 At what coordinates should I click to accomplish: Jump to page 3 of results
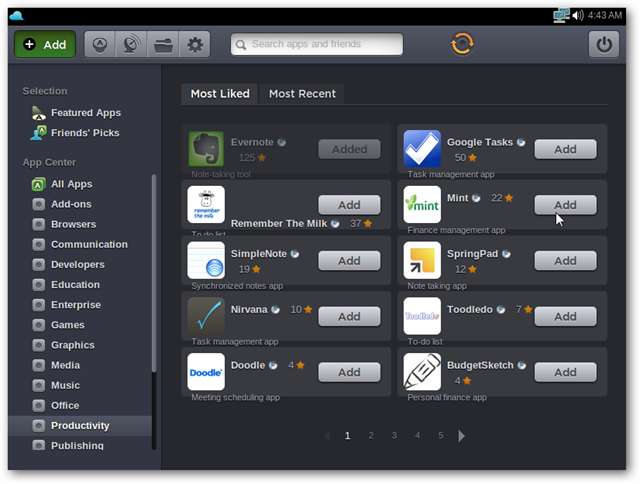(x=394, y=436)
